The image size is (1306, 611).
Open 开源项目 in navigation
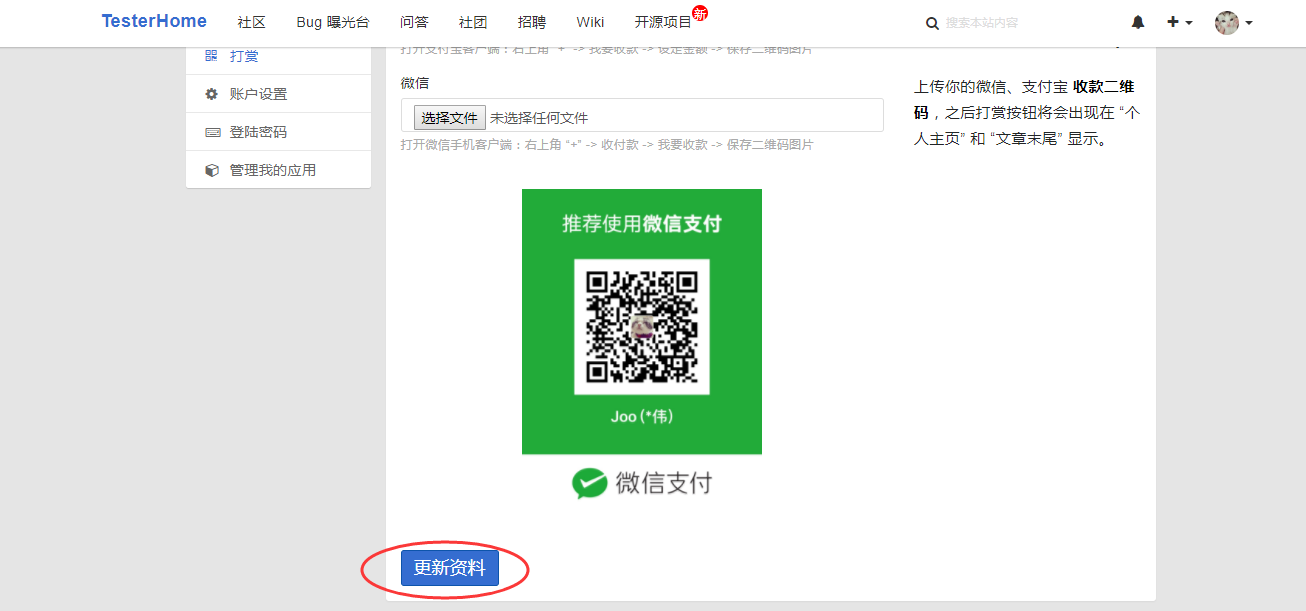(663, 22)
